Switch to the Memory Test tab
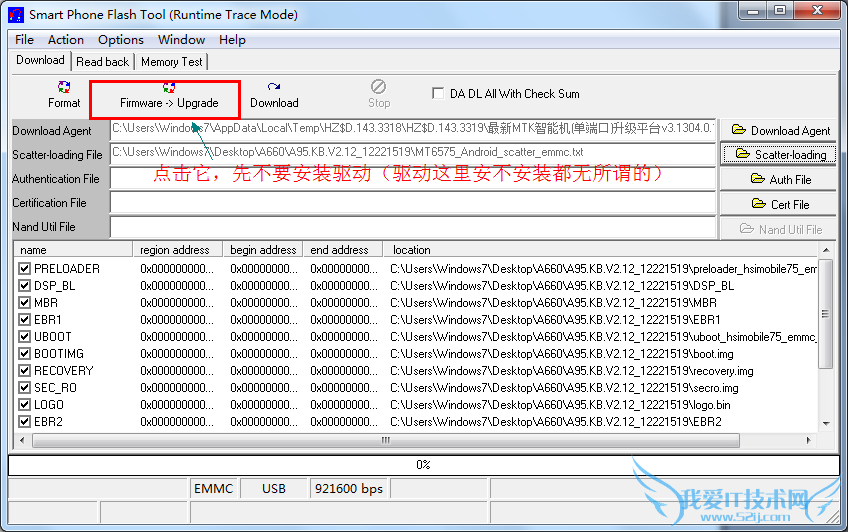848x532 pixels. (x=171, y=62)
